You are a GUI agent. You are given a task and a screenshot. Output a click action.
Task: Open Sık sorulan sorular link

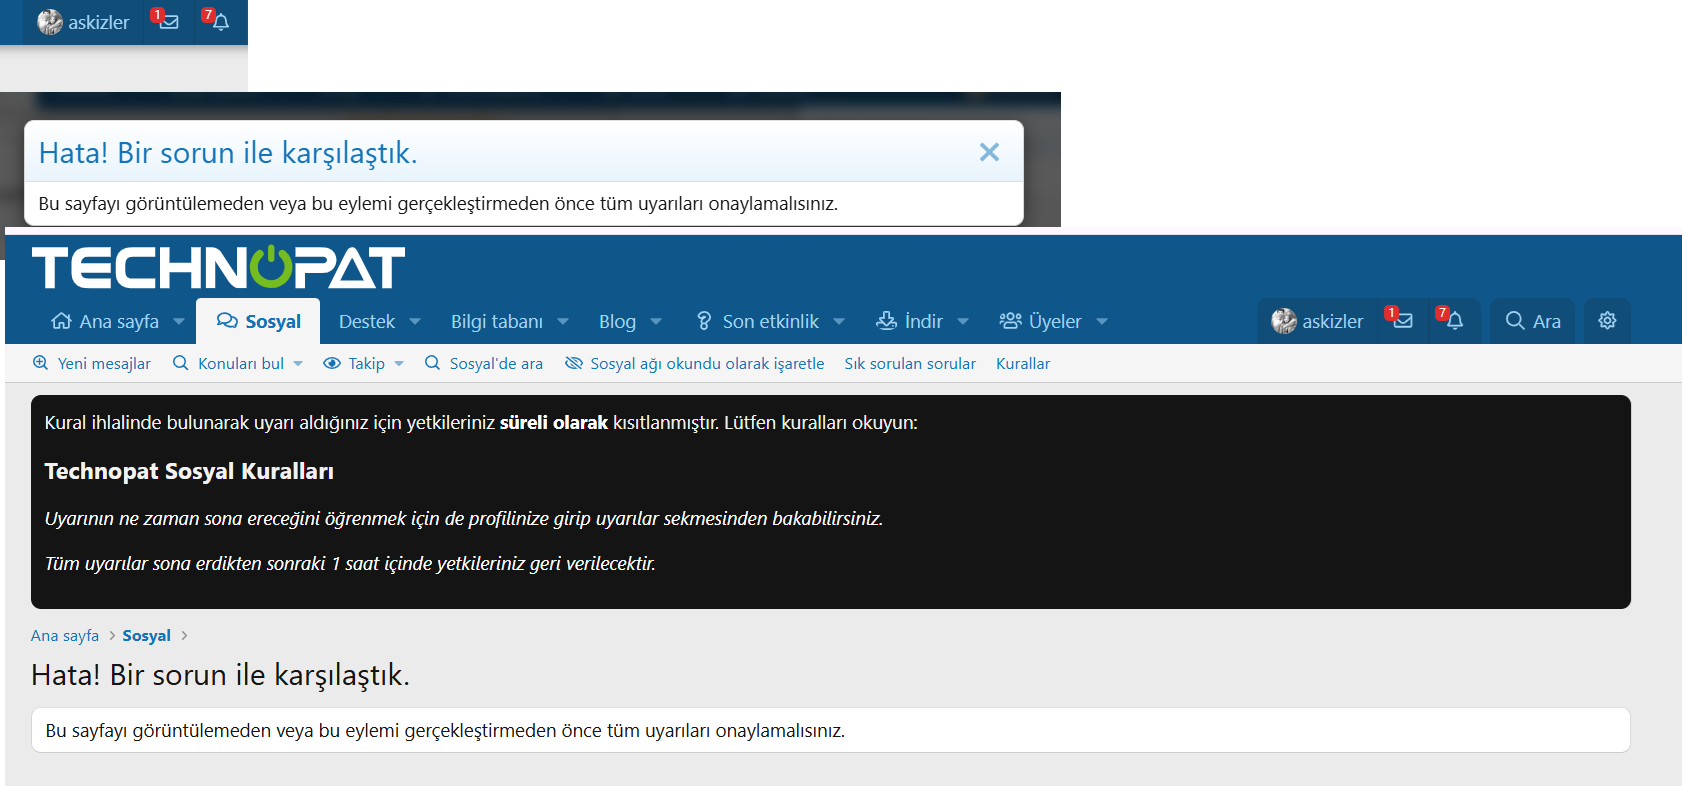[910, 363]
